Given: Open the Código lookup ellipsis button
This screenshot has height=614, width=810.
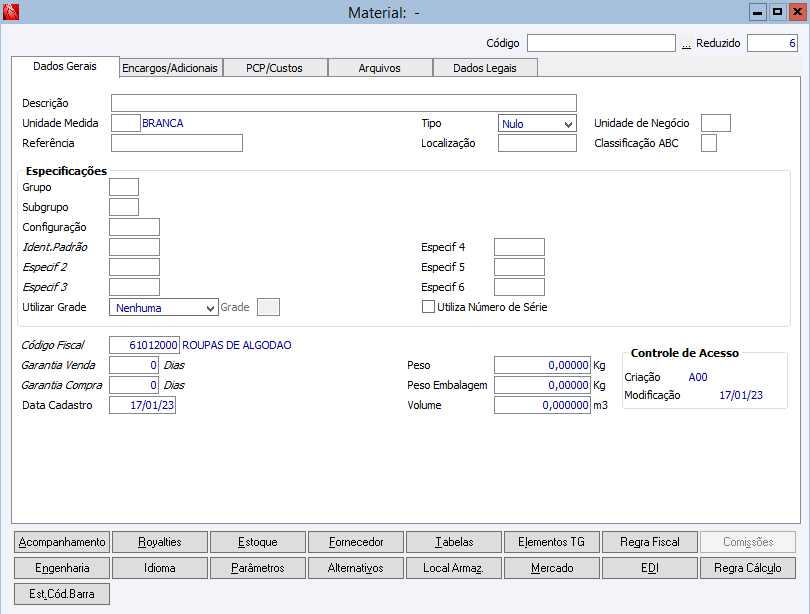Looking at the screenshot, I should pyautogui.click(x=686, y=43).
